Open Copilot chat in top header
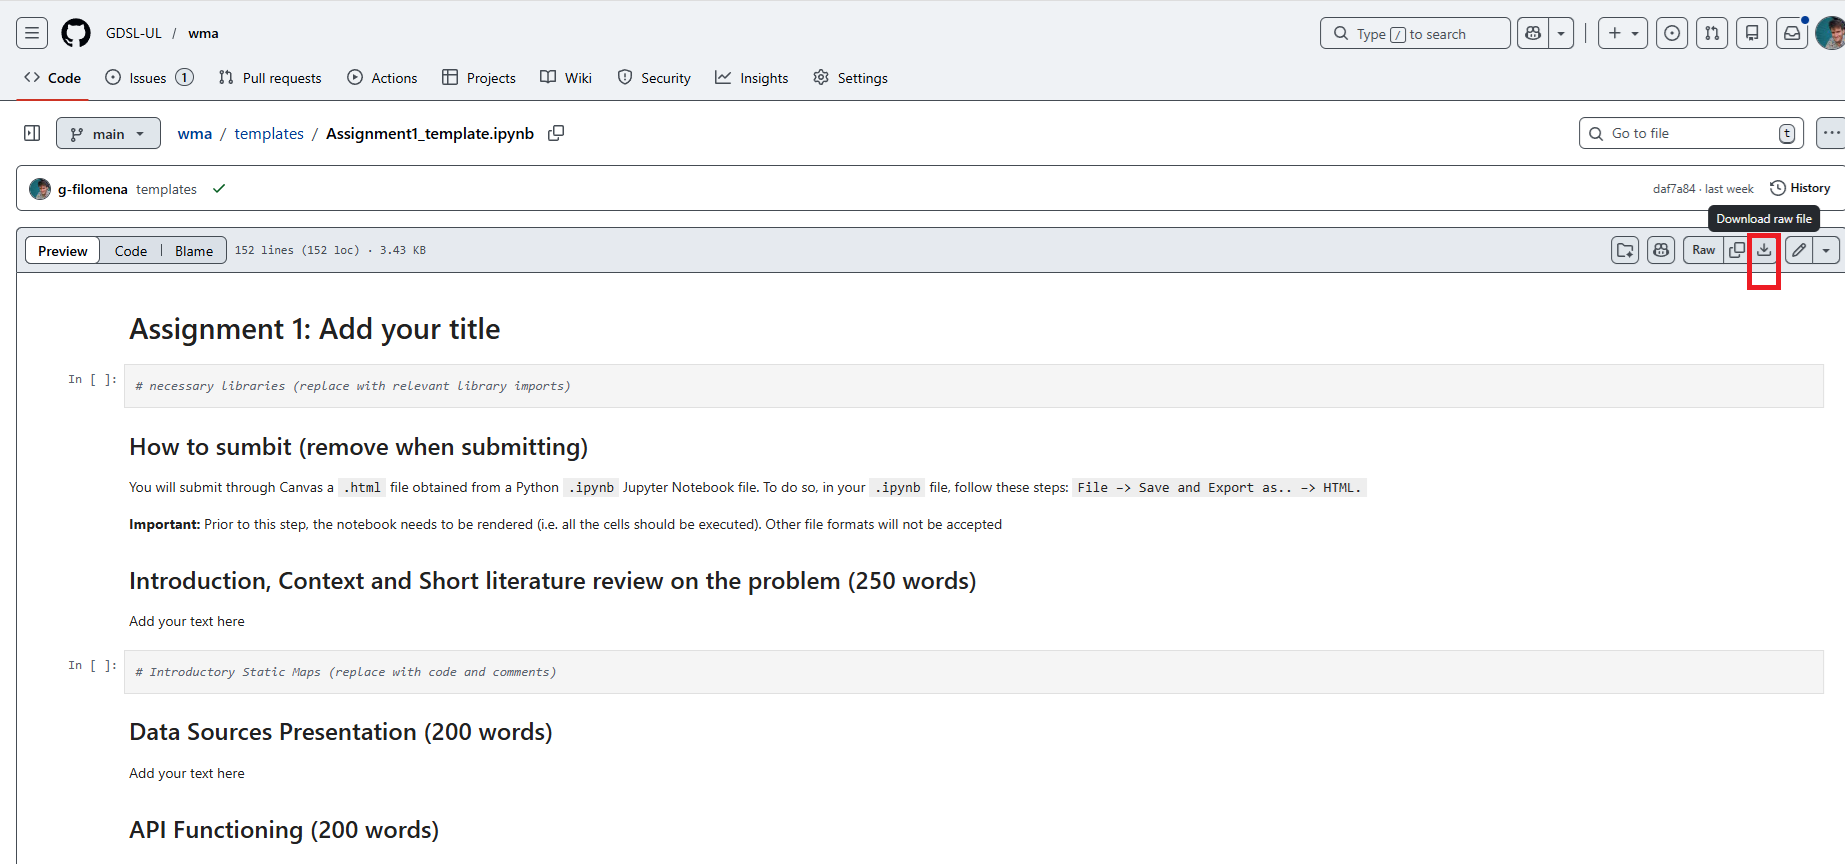Viewport: 1845px width, 864px height. click(x=1533, y=33)
